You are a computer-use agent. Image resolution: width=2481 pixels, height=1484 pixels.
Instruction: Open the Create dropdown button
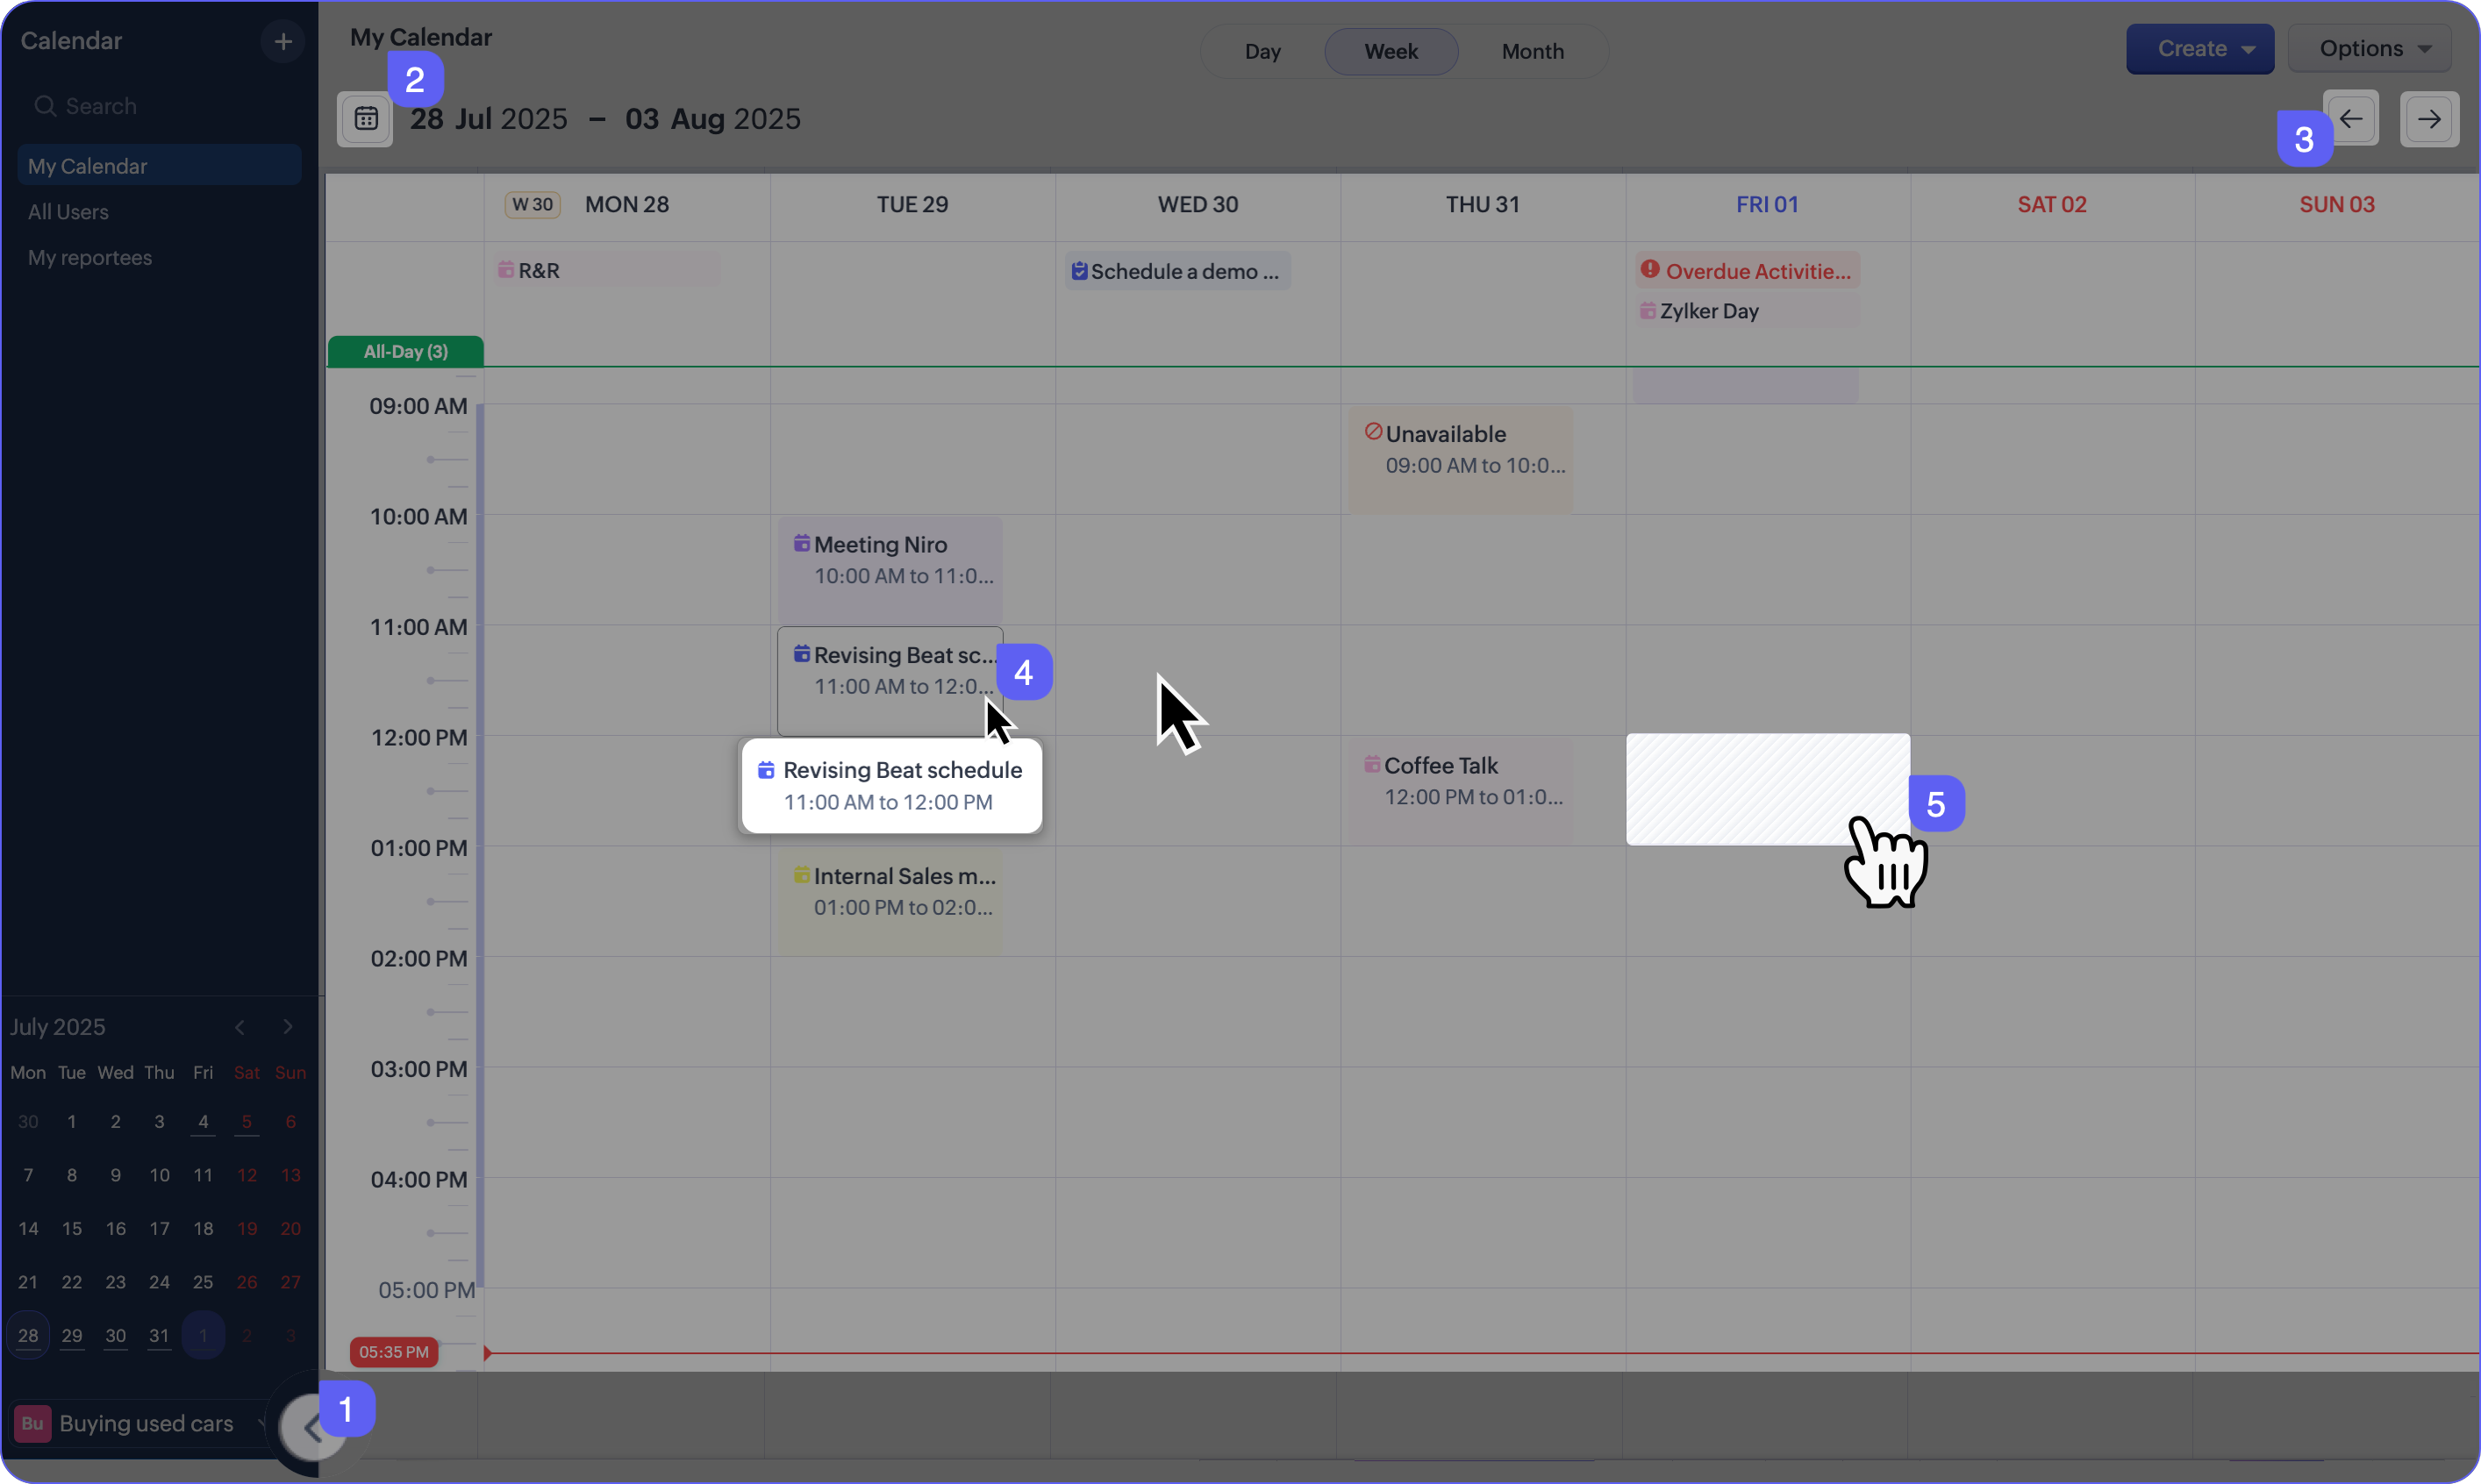pyautogui.click(x=2199, y=49)
